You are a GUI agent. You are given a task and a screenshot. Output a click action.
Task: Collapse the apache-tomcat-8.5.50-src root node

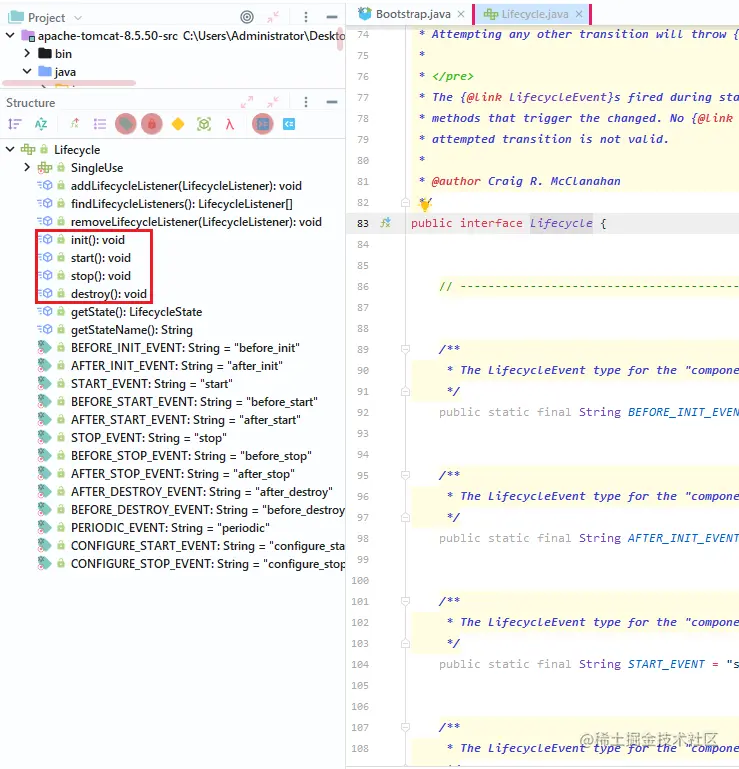[x=10, y=35]
